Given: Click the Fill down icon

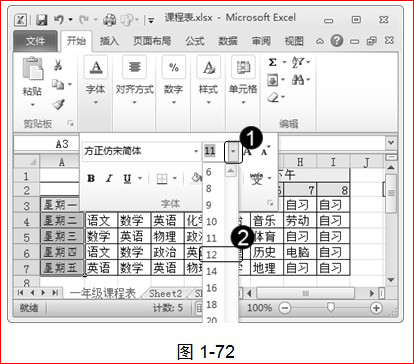Looking at the screenshot, I should [x=272, y=80].
